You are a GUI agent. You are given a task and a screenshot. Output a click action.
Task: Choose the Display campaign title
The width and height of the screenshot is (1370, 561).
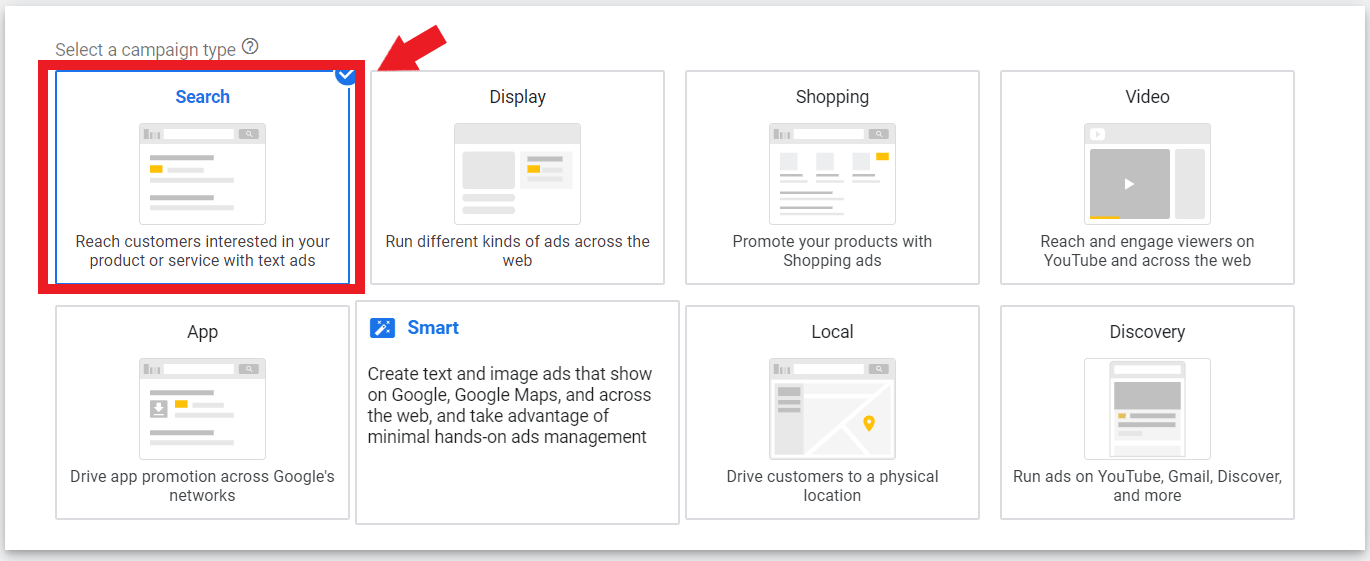[x=517, y=97]
